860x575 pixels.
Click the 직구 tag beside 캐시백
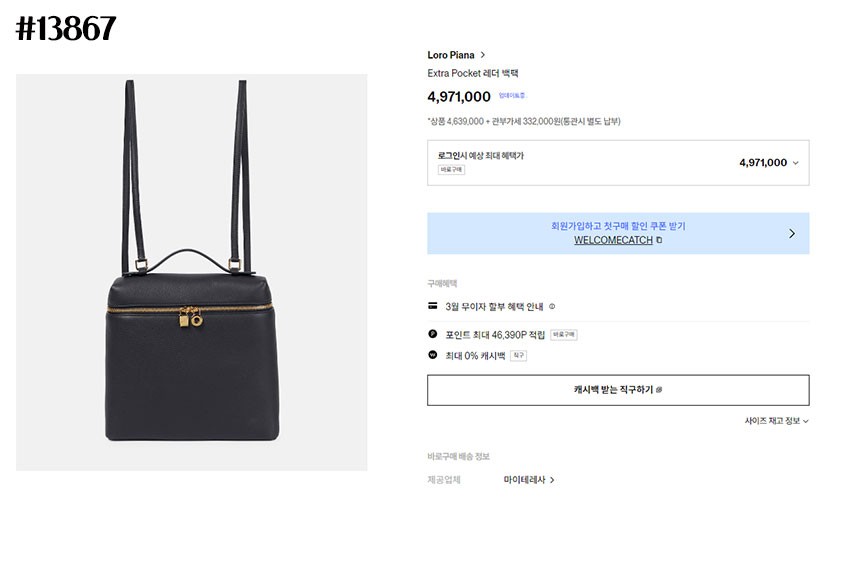pyautogui.click(x=518, y=356)
